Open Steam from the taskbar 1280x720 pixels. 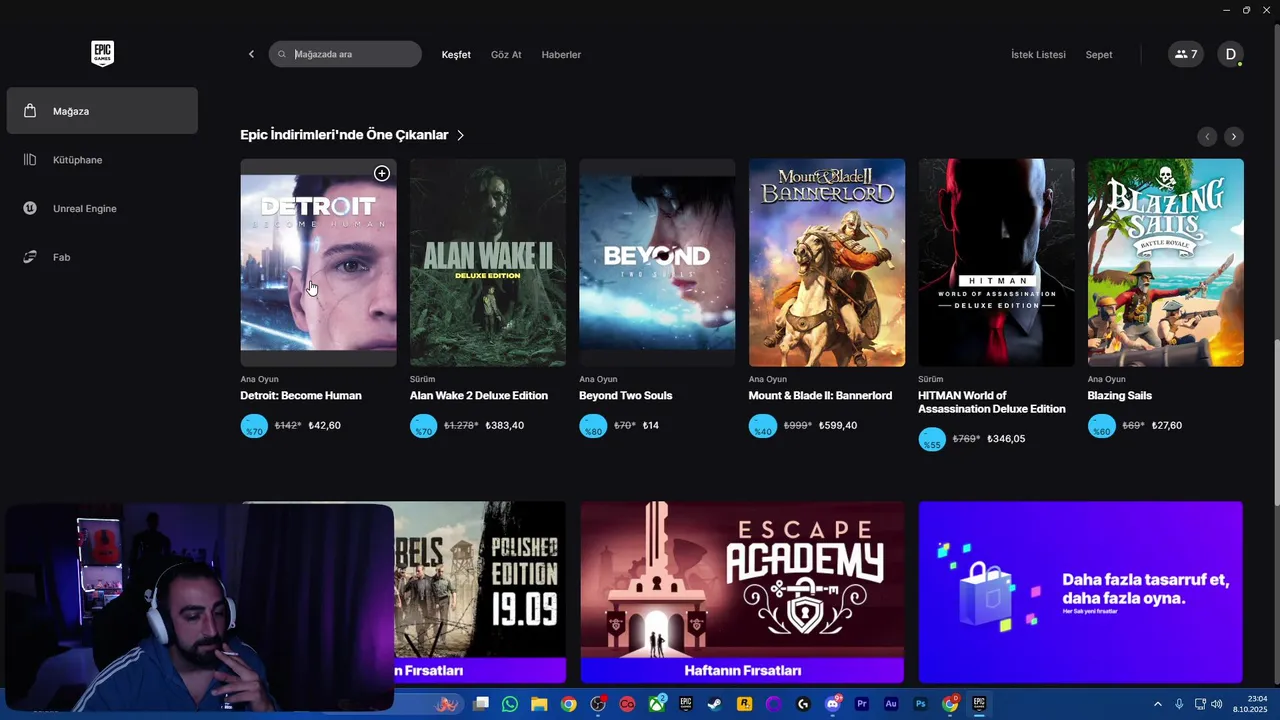tap(715, 704)
